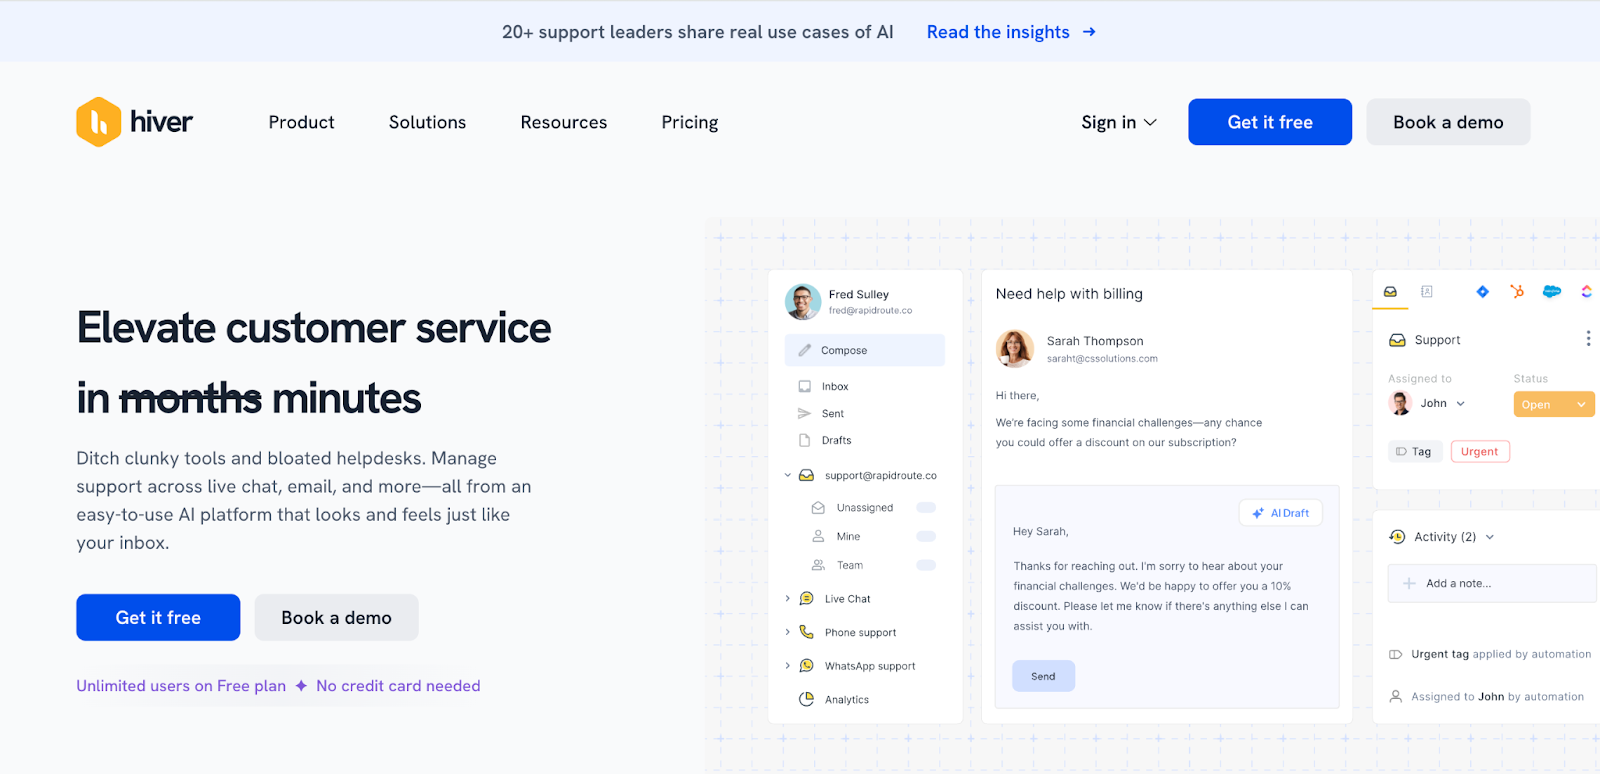
Task: Click the blue Jira diamond icon
Action: (x=1483, y=292)
